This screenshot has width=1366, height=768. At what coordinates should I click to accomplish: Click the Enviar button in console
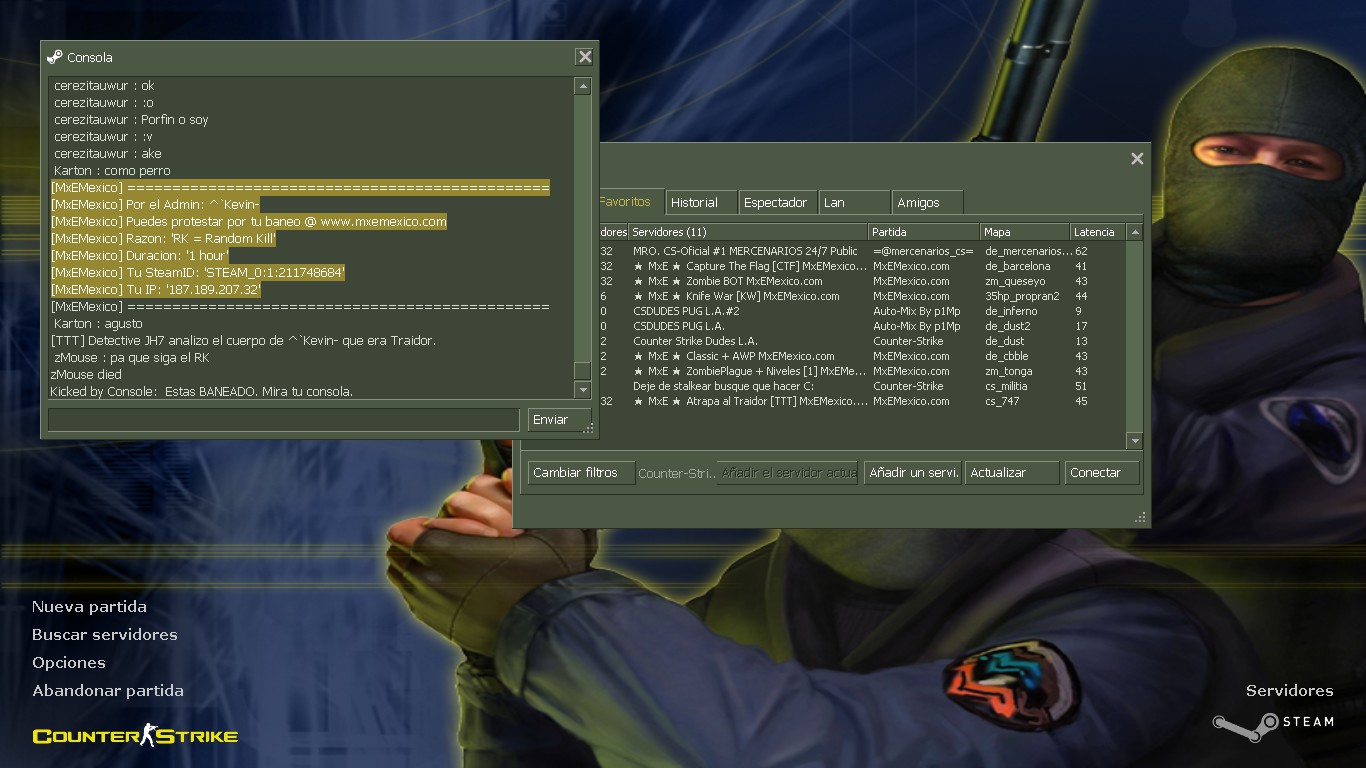[x=559, y=419]
